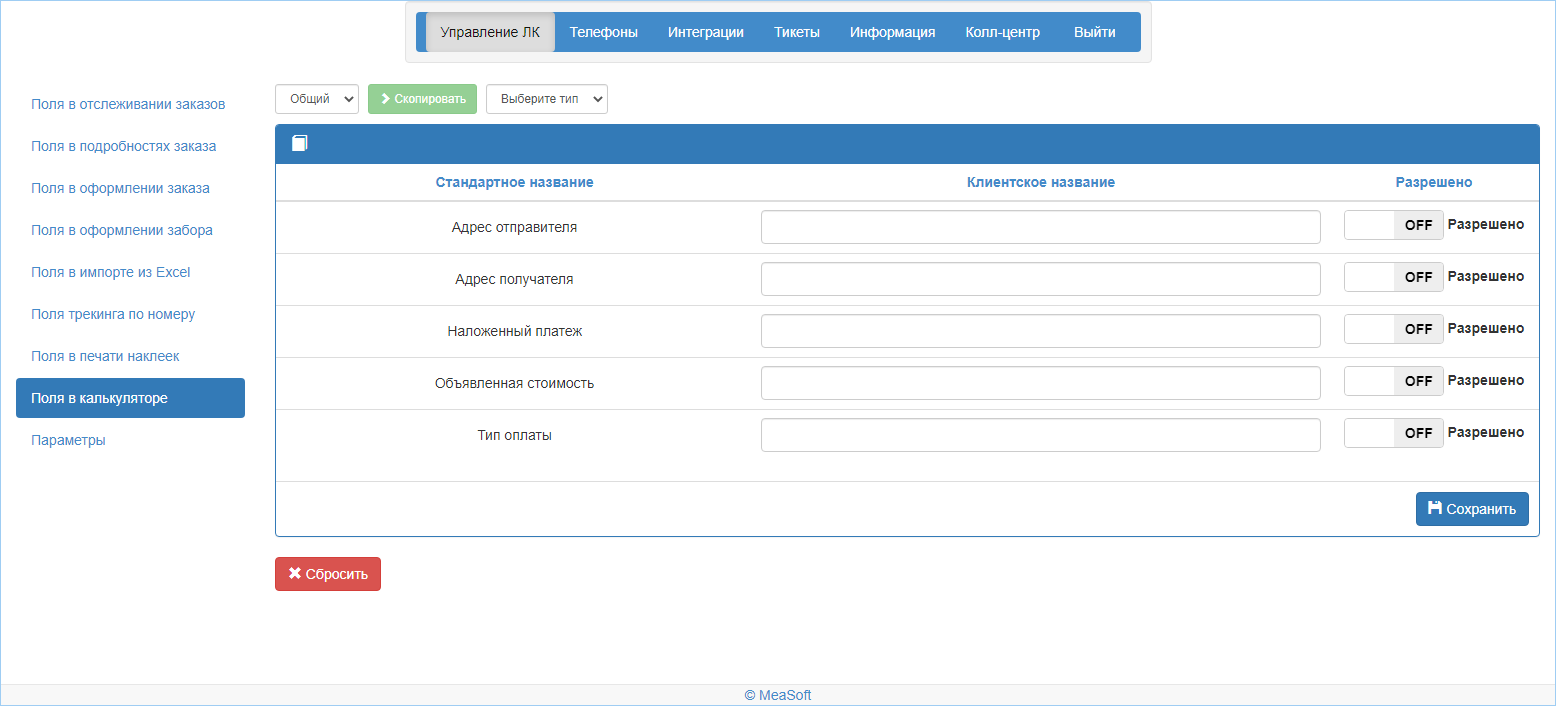This screenshot has height=706, width=1556.
Task: Toggle Разрешено switch for Адрес получателя
Action: pos(1394,277)
